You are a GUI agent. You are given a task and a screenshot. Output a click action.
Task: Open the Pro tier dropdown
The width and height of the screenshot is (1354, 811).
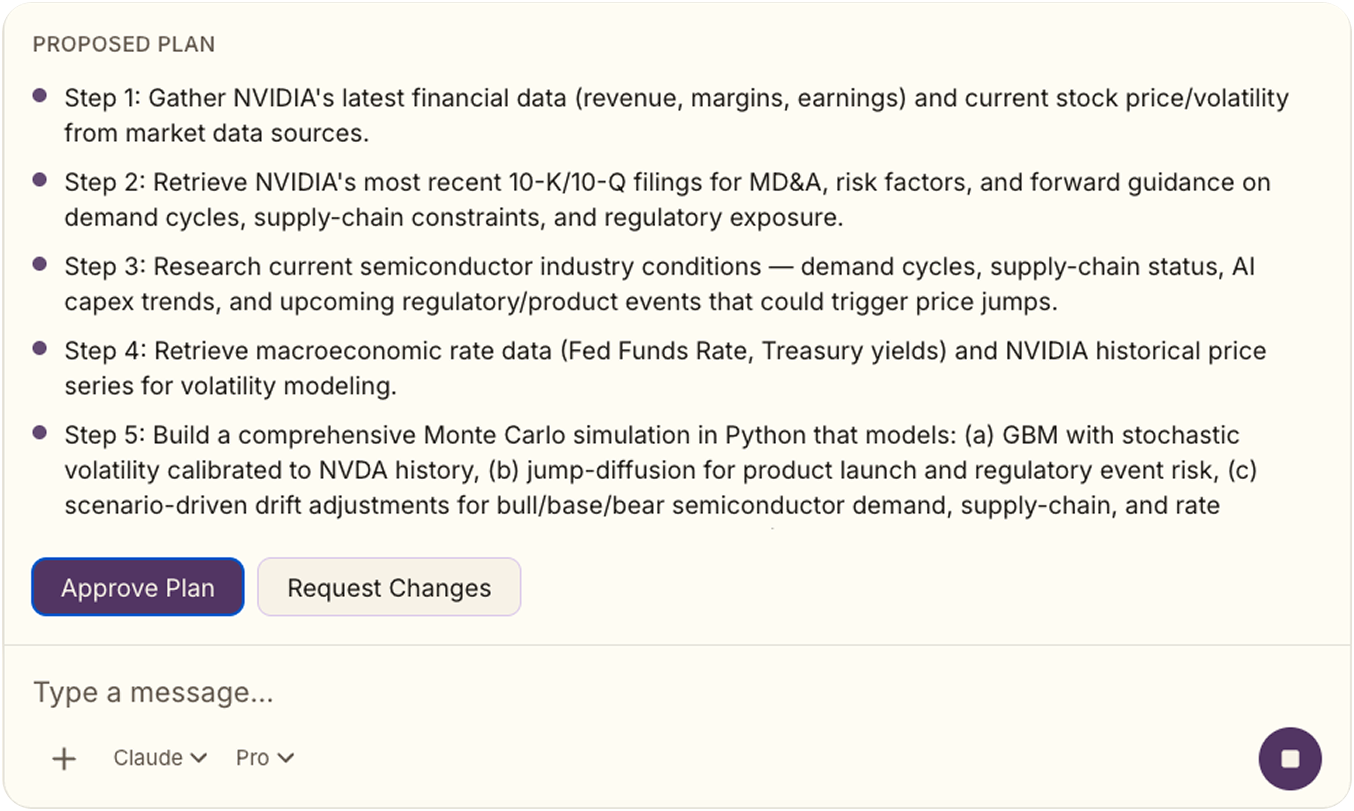pyautogui.click(x=264, y=758)
